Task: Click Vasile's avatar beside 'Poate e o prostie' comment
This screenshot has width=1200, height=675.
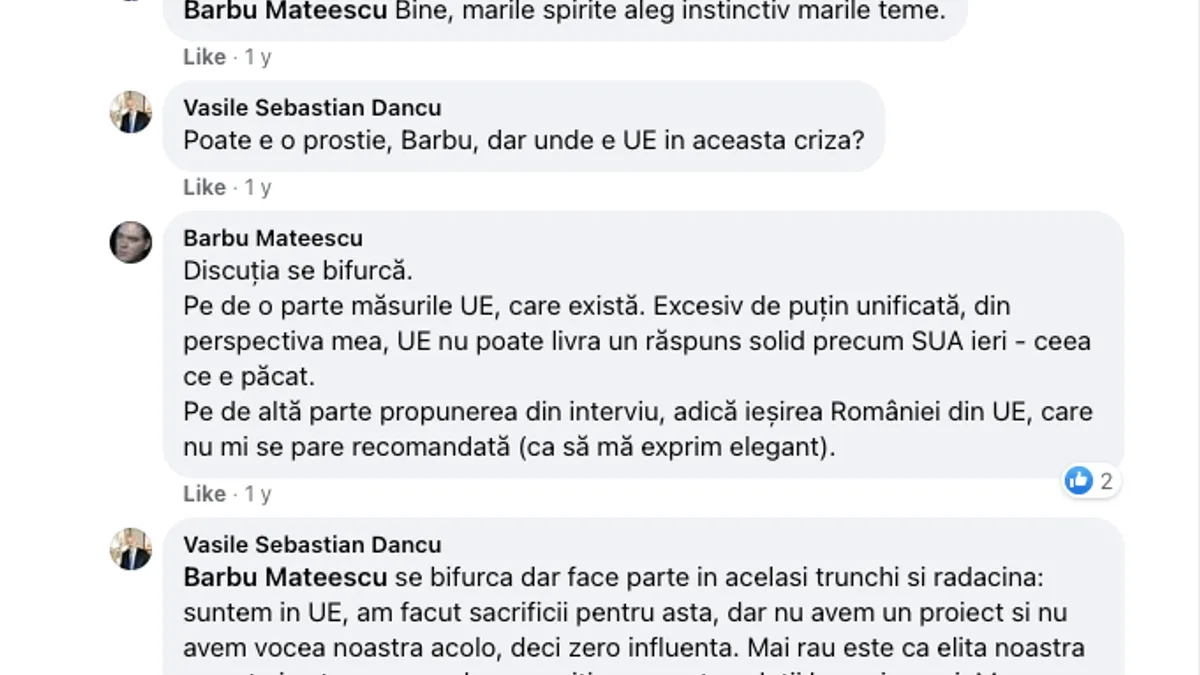Action: [x=131, y=112]
